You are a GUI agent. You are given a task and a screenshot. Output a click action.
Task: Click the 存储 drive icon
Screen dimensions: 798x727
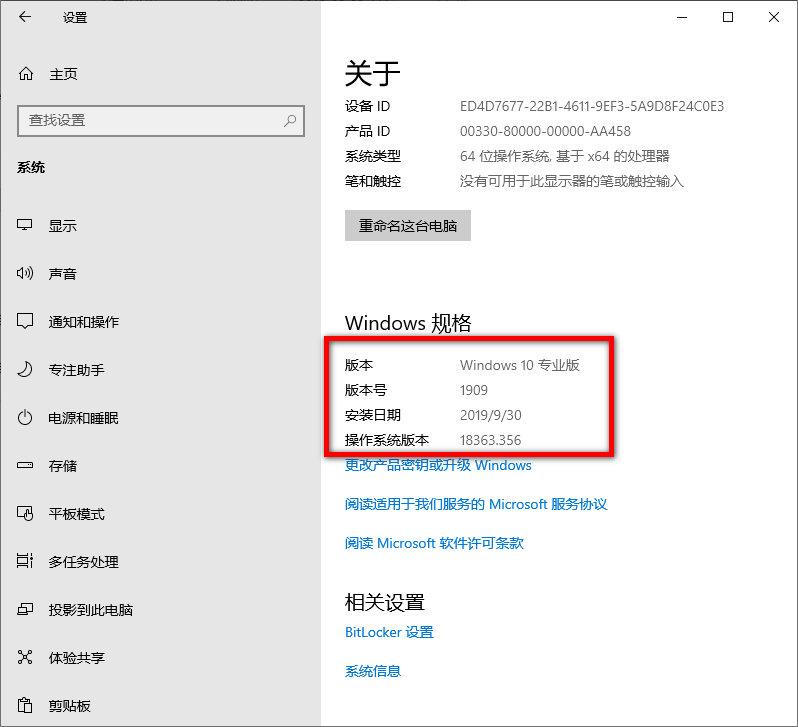pos(24,465)
